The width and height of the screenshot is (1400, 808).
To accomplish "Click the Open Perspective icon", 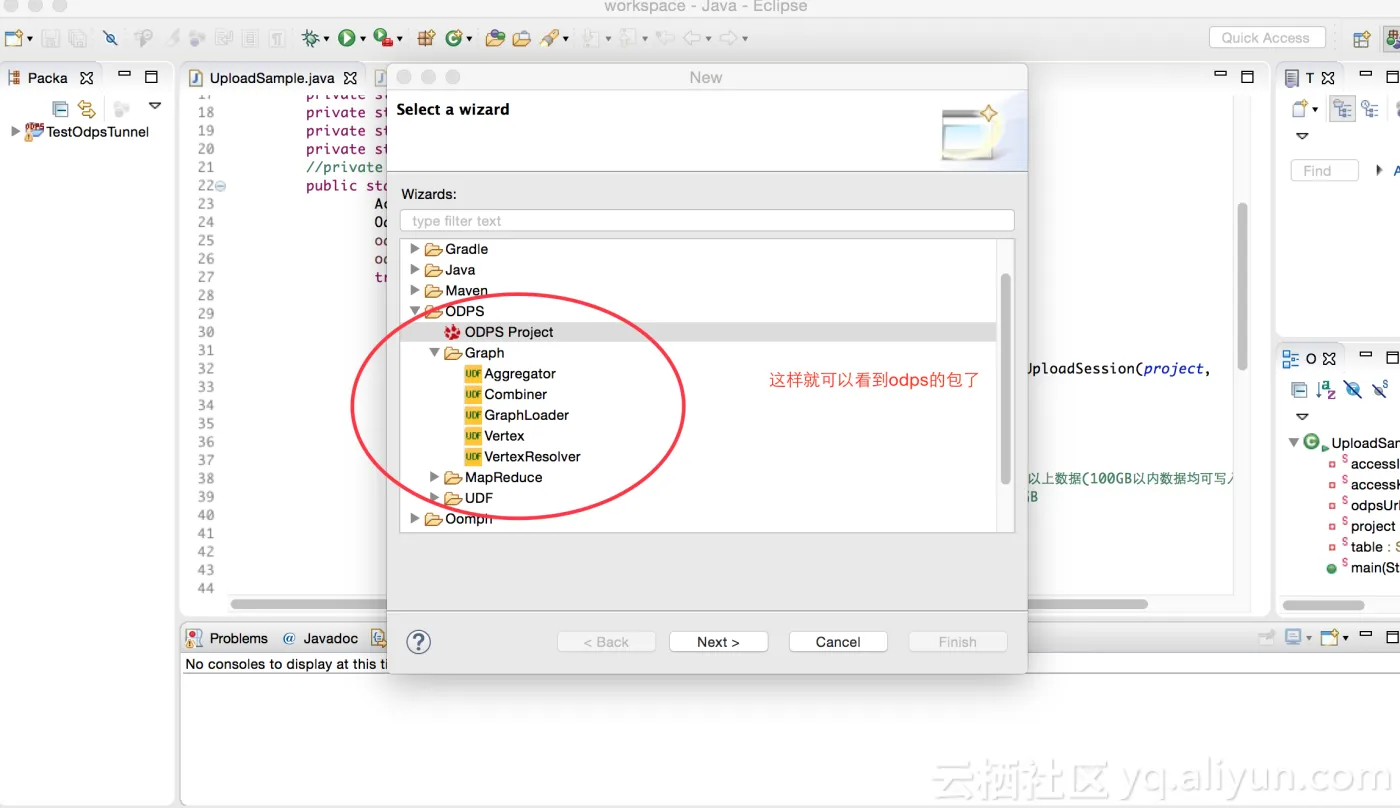I will coord(1361,38).
